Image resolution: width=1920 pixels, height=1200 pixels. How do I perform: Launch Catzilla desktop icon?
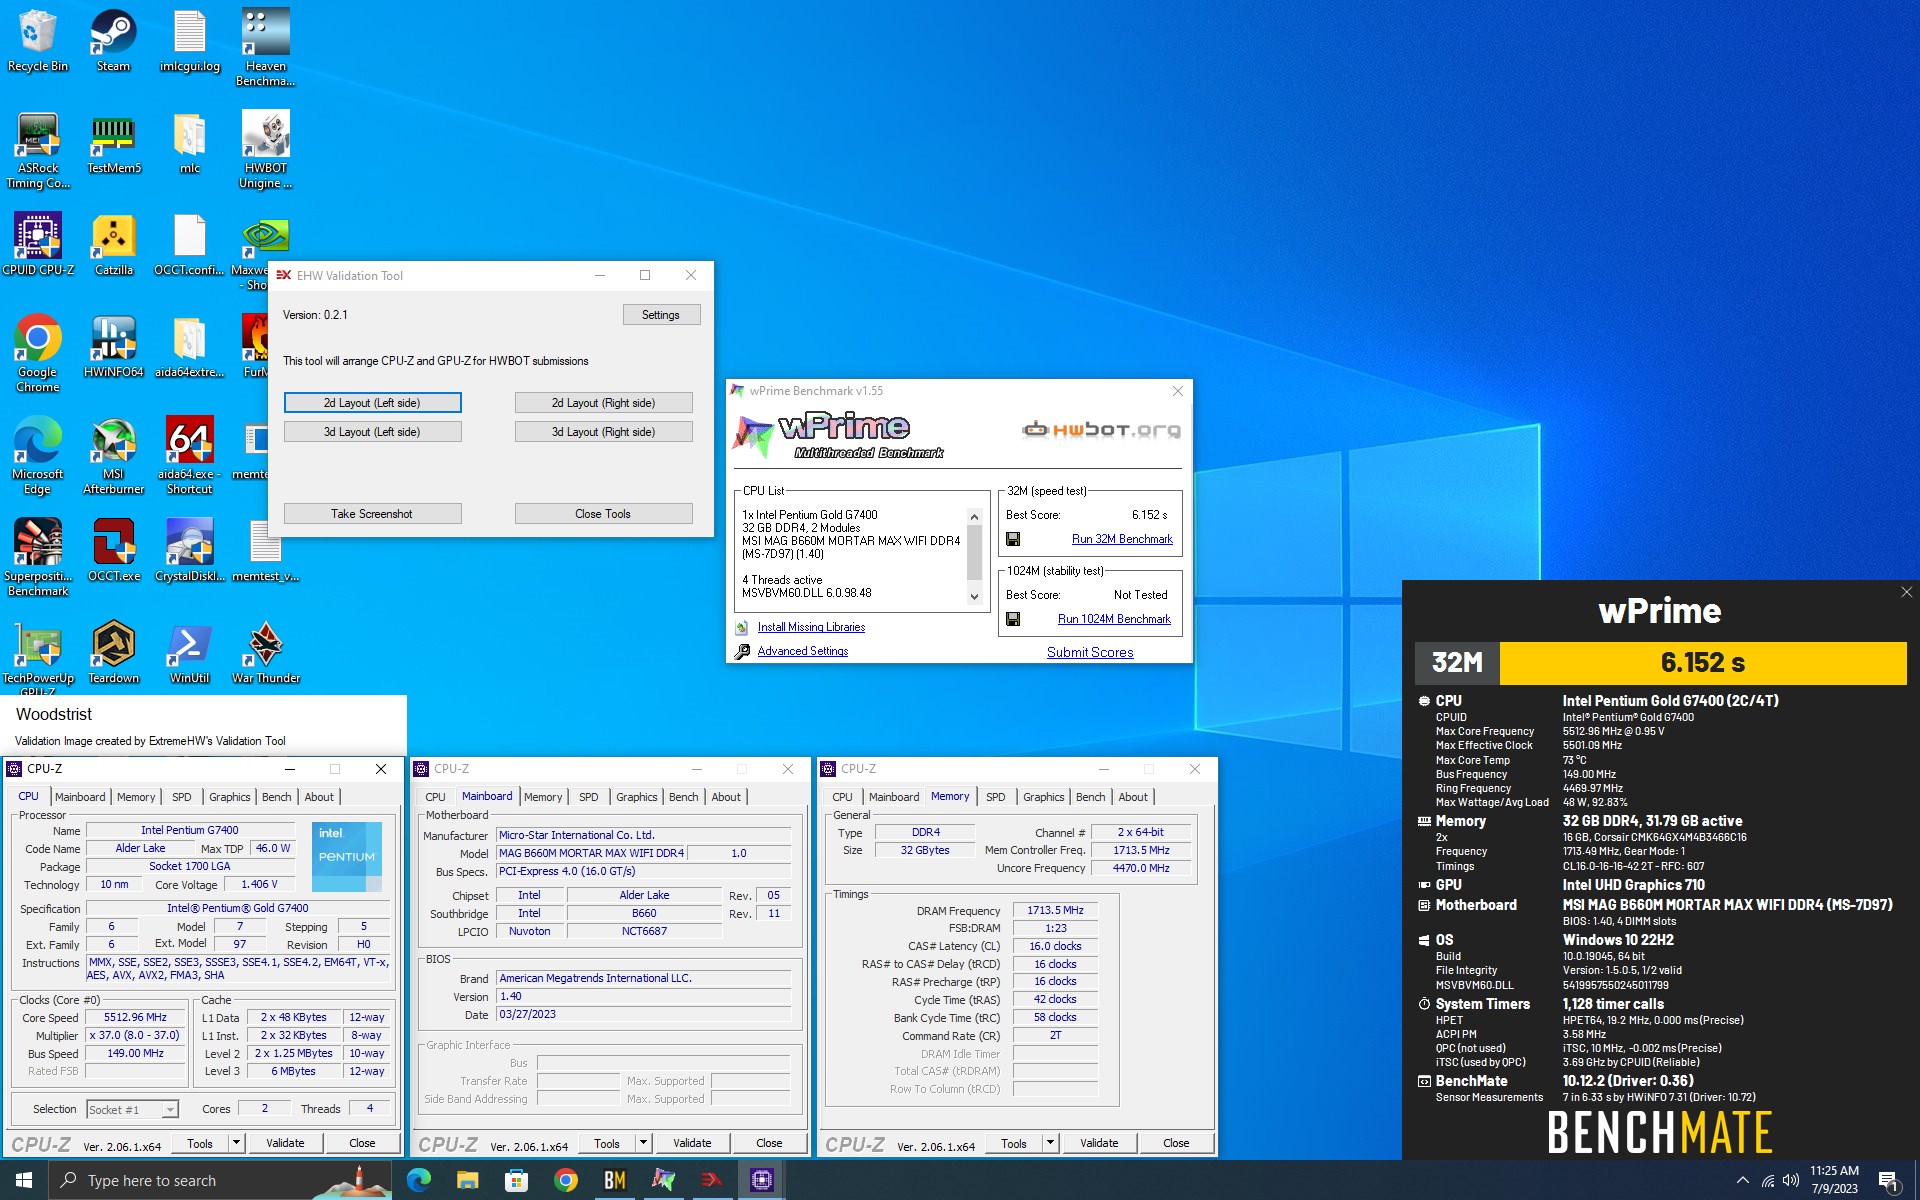tap(113, 244)
